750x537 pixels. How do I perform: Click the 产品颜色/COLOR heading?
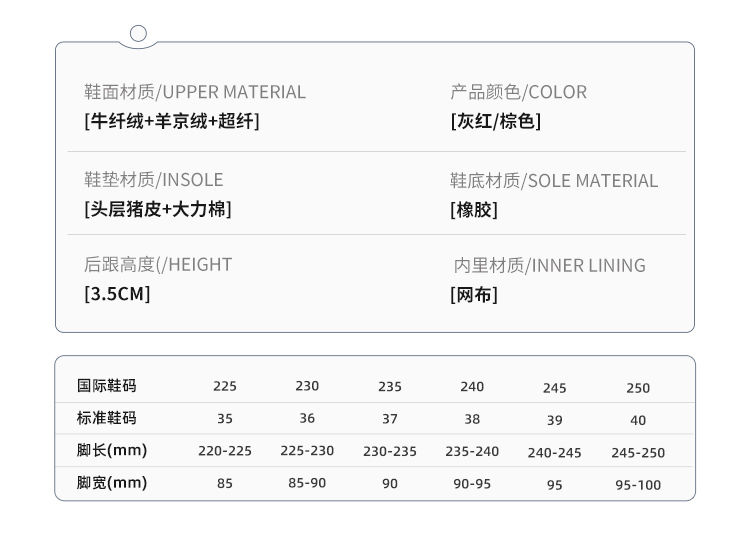point(518,92)
